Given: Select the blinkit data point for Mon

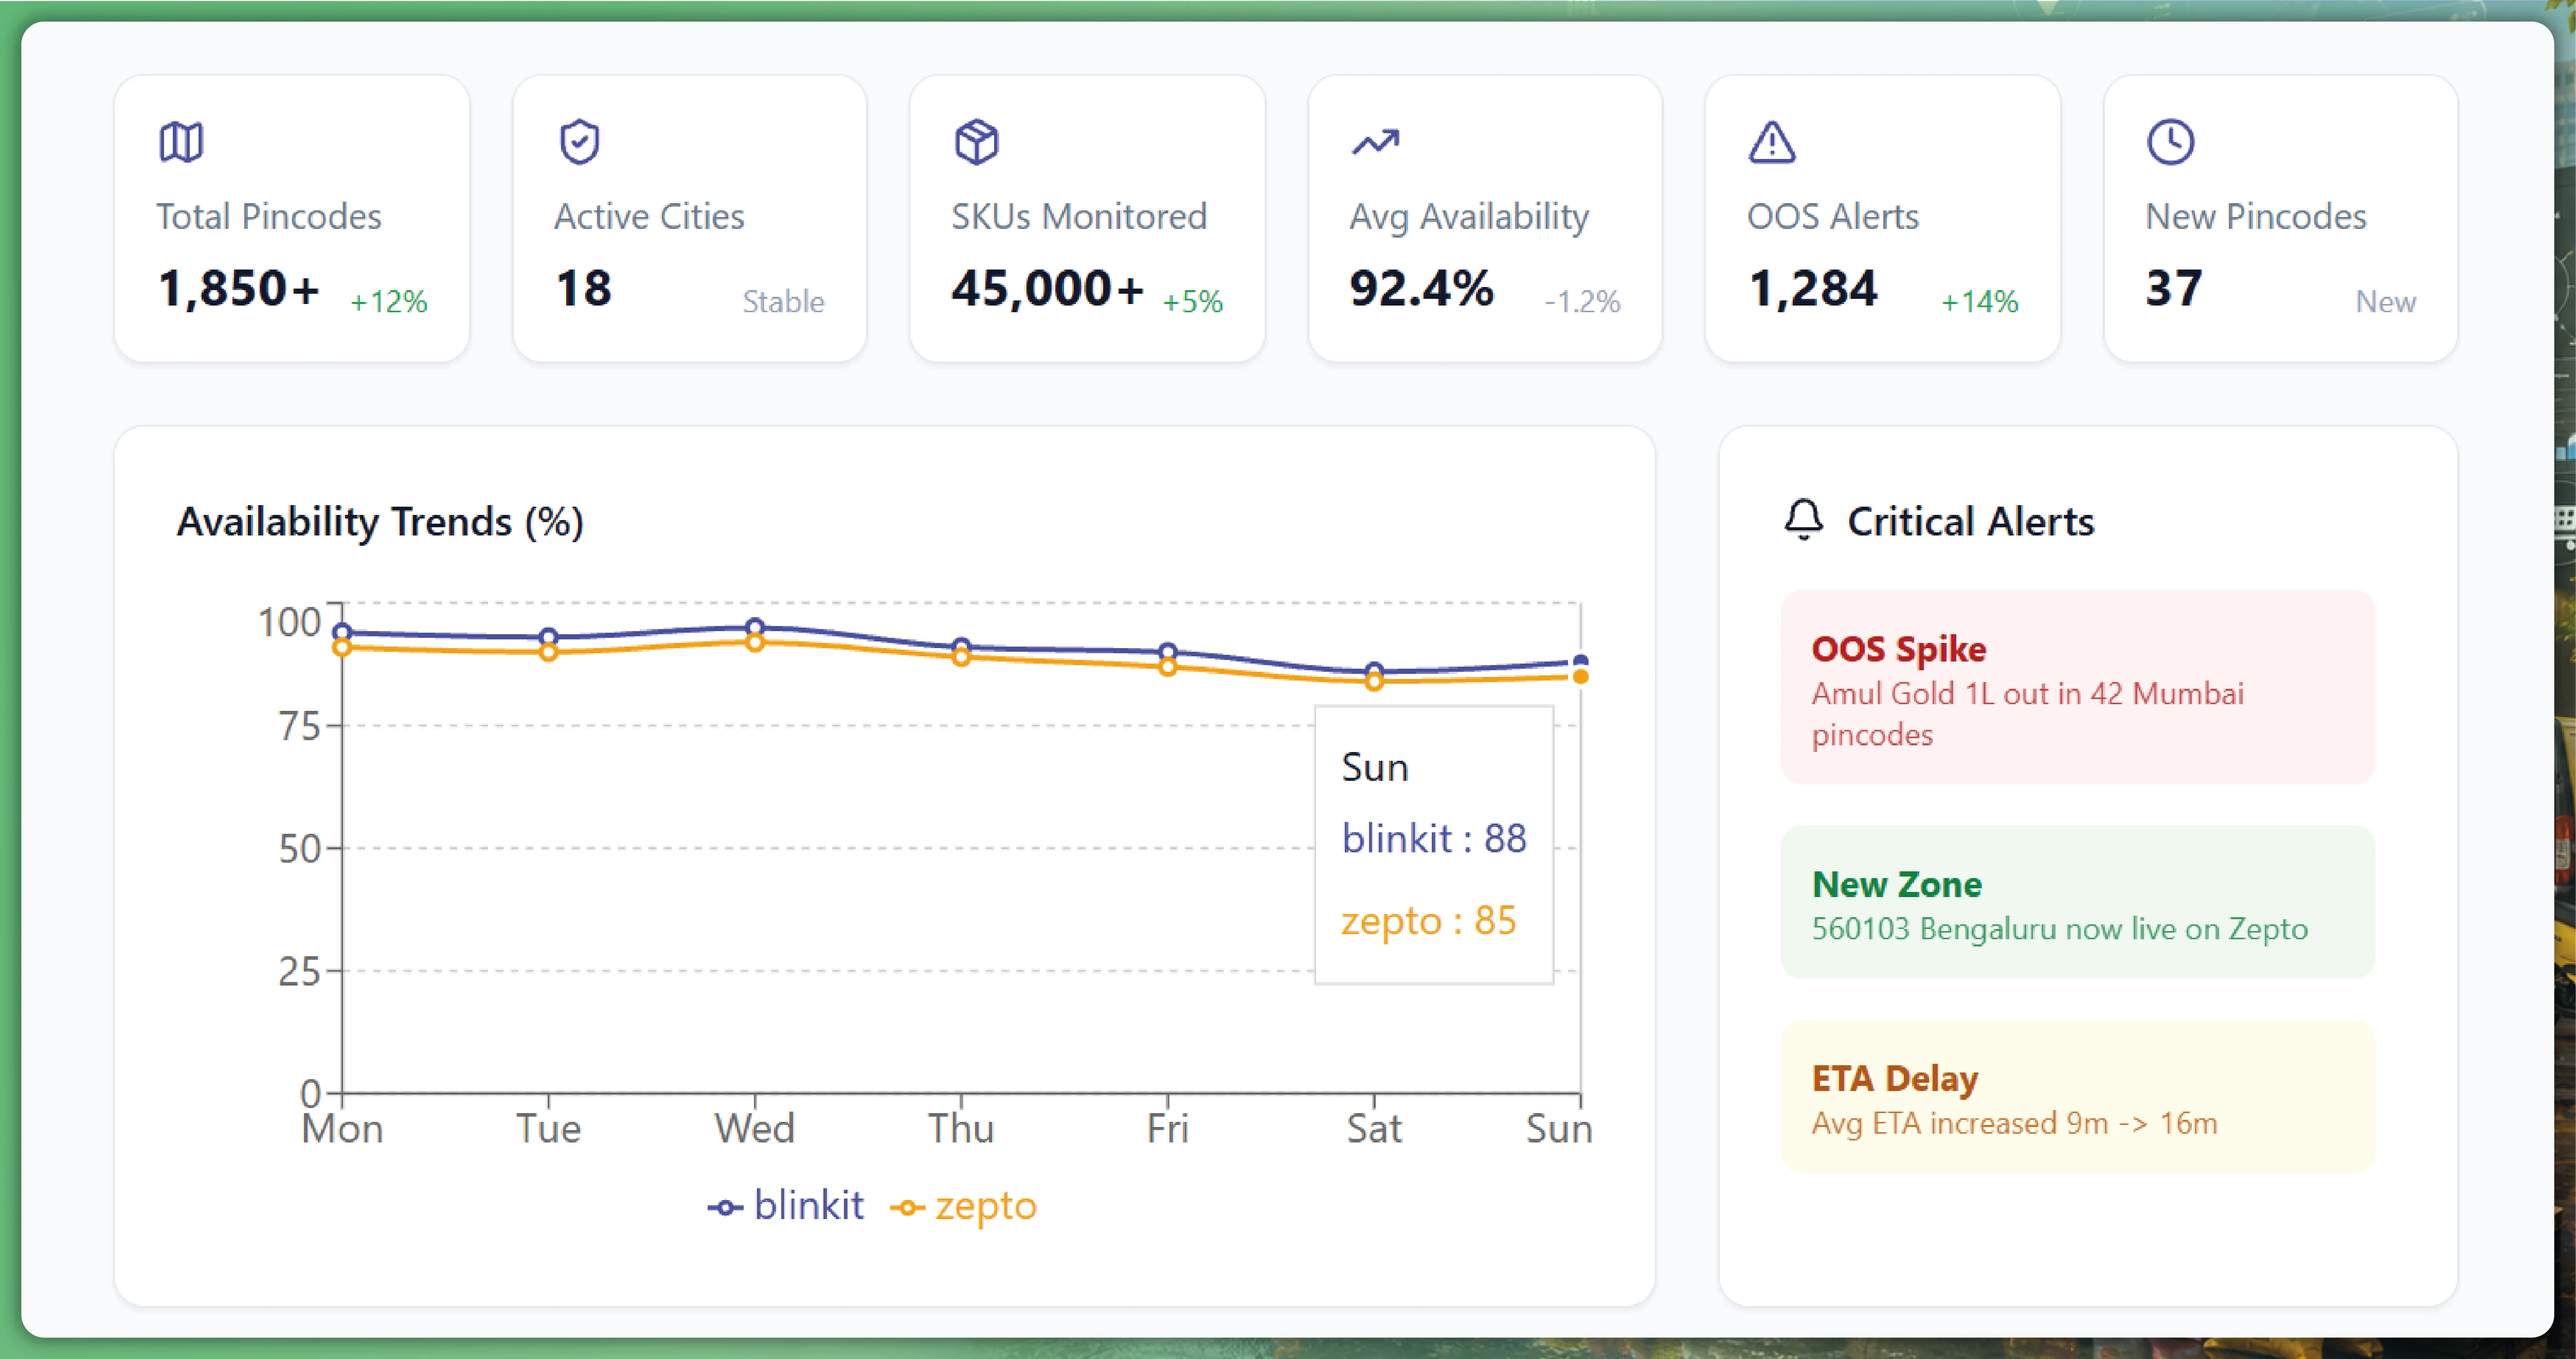Looking at the screenshot, I should [x=342, y=632].
